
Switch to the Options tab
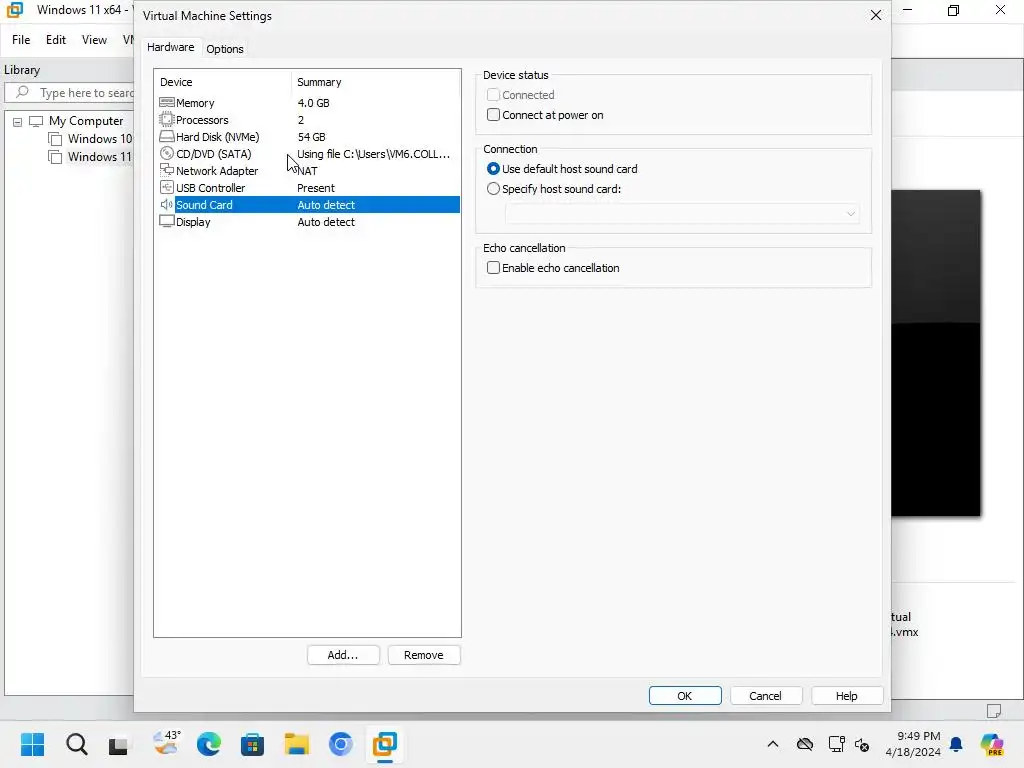coord(225,49)
